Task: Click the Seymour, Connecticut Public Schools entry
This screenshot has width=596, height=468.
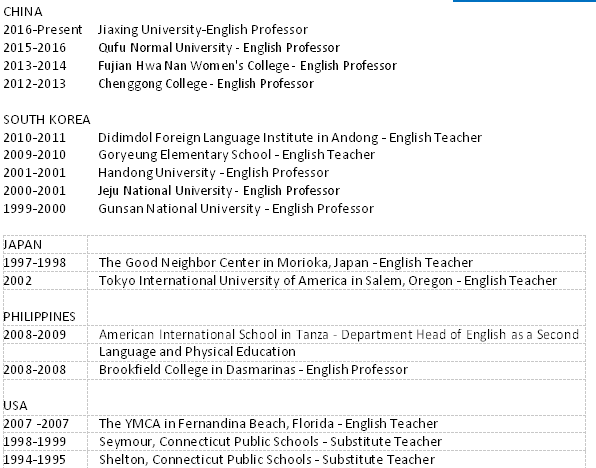Action: tap(270, 441)
